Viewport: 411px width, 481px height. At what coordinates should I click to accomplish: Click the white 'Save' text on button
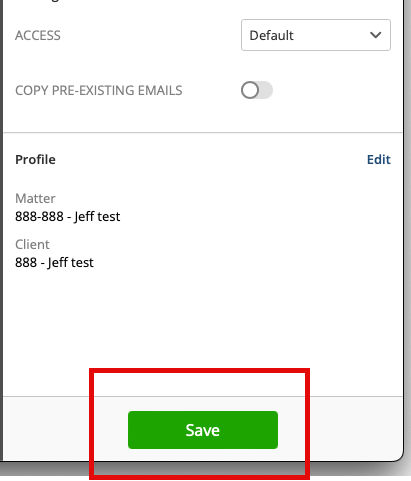[203, 430]
